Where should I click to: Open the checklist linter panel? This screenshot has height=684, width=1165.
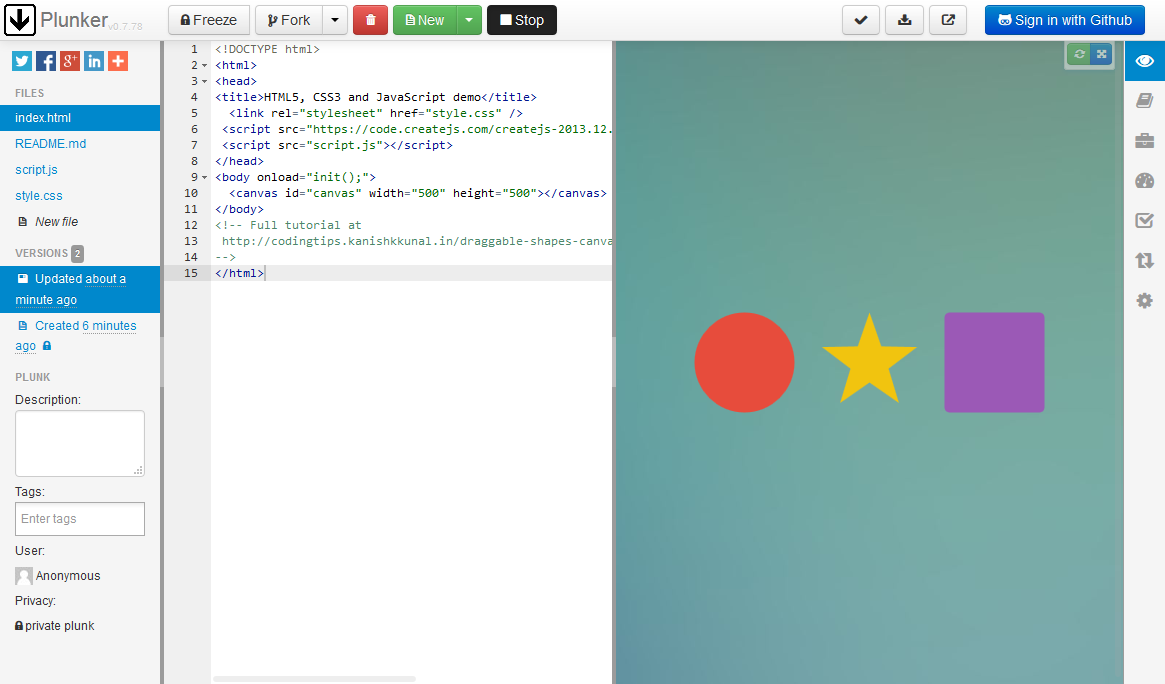pyautogui.click(x=1144, y=221)
